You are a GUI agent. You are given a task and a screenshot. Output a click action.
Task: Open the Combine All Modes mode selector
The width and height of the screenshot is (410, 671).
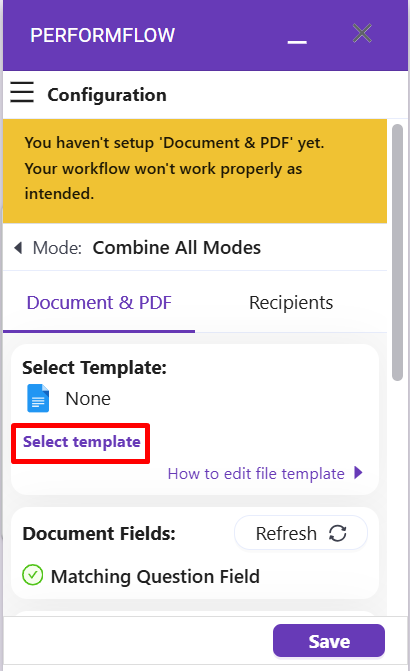pos(176,248)
